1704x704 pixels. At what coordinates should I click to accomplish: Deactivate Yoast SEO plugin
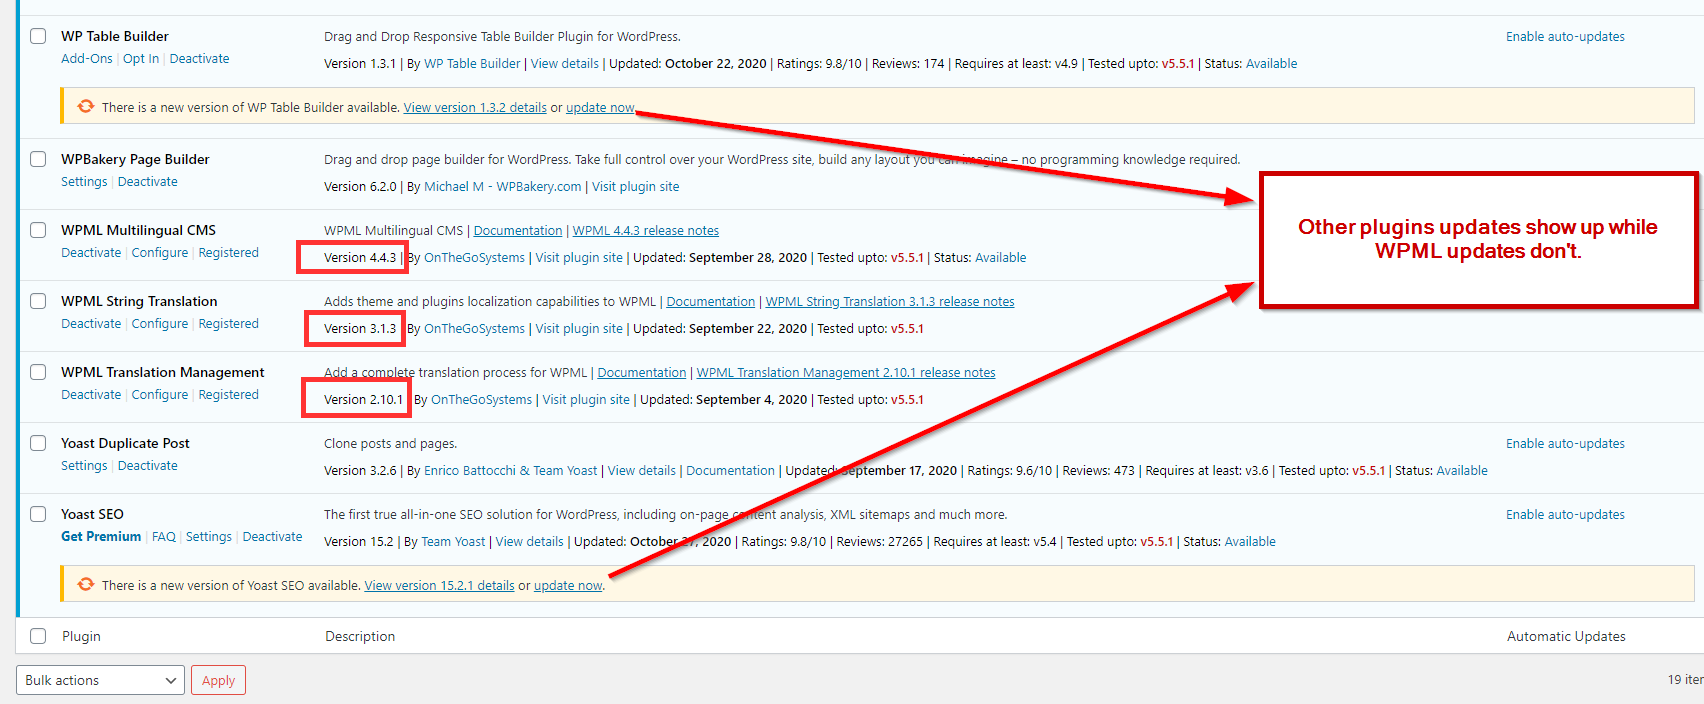(x=272, y=537)
